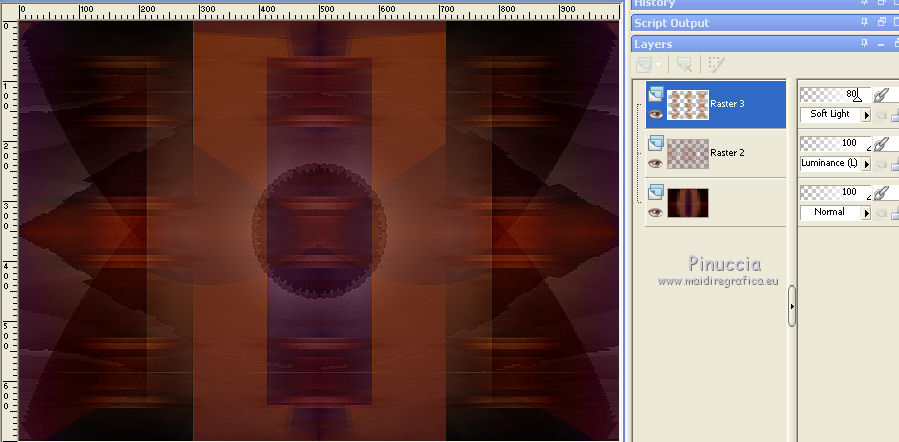Select the Raster 2 layer thumbnail
Image resolution: width=899 pixels, height=442 pixels.
688,153
